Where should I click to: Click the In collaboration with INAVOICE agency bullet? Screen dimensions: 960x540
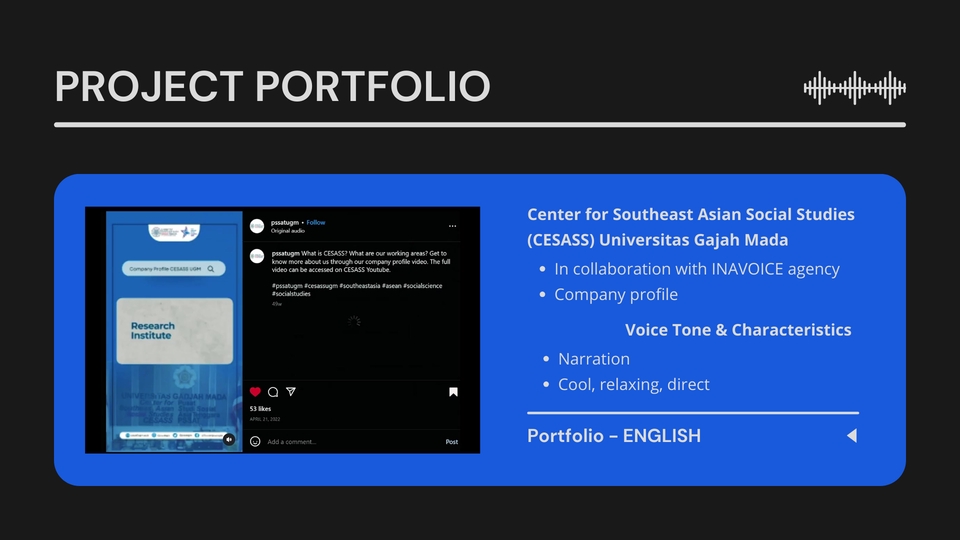[697, 269]
